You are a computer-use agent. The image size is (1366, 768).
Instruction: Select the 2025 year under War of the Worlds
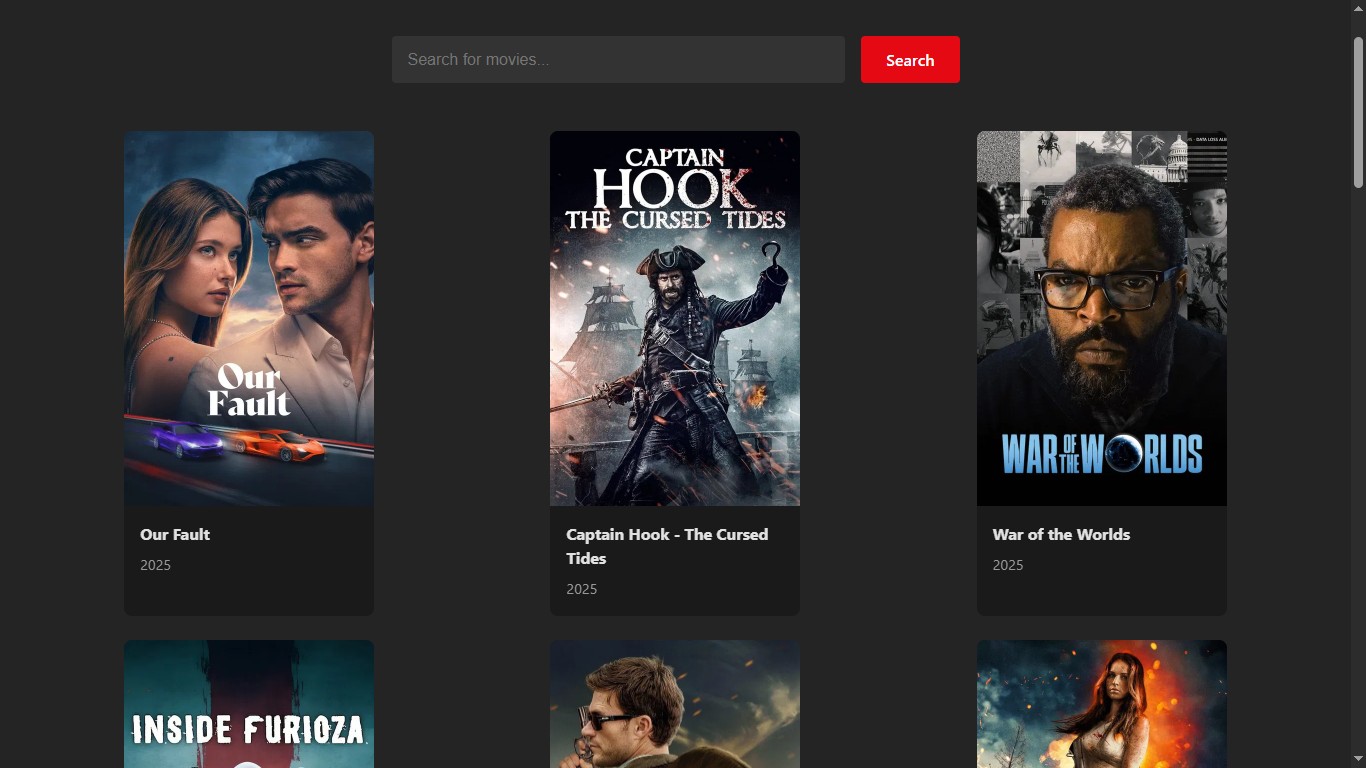(x=1007, y=565)
